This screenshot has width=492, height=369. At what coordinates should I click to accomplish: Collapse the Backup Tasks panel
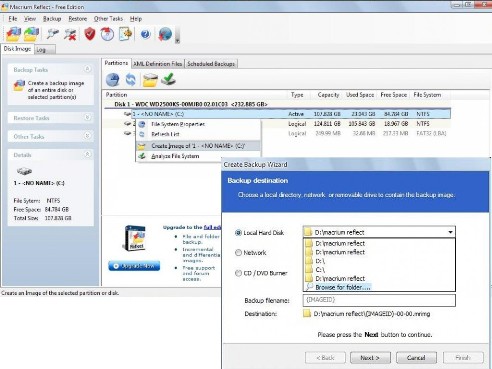click(87, 69)
